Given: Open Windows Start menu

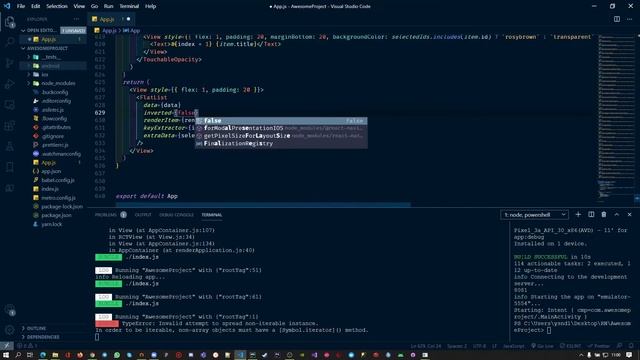Looking at the screenshot, I should coord(6,355).
